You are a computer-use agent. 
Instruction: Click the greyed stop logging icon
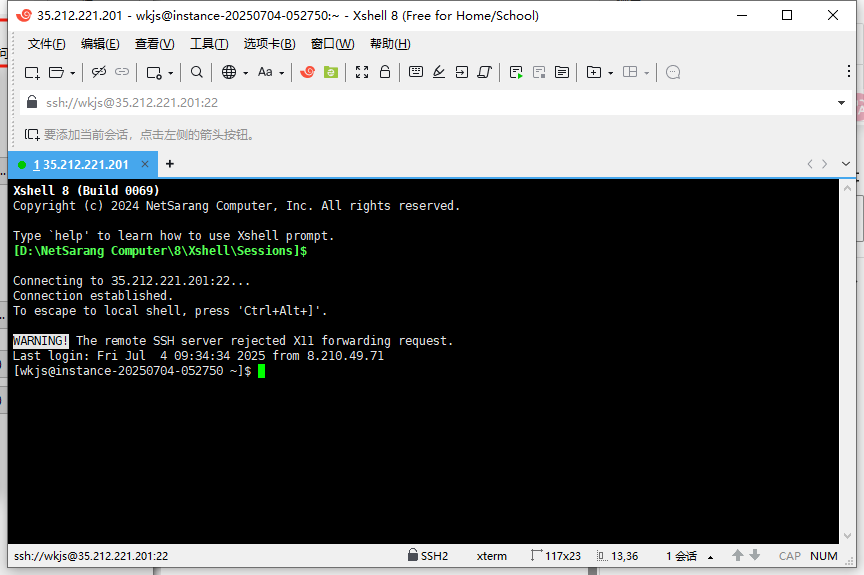[539, 72]
